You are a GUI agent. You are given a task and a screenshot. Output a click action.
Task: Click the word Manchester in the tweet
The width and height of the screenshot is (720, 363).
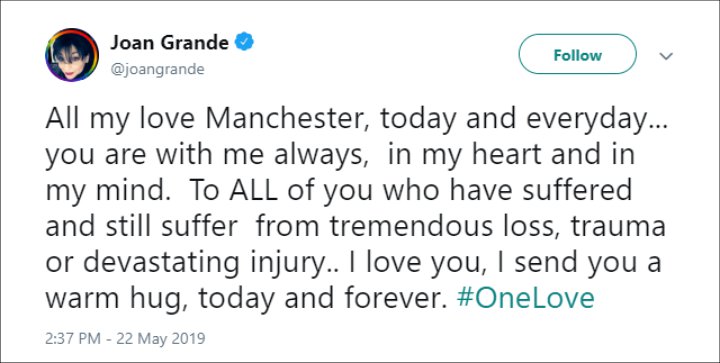pos(289,118)
